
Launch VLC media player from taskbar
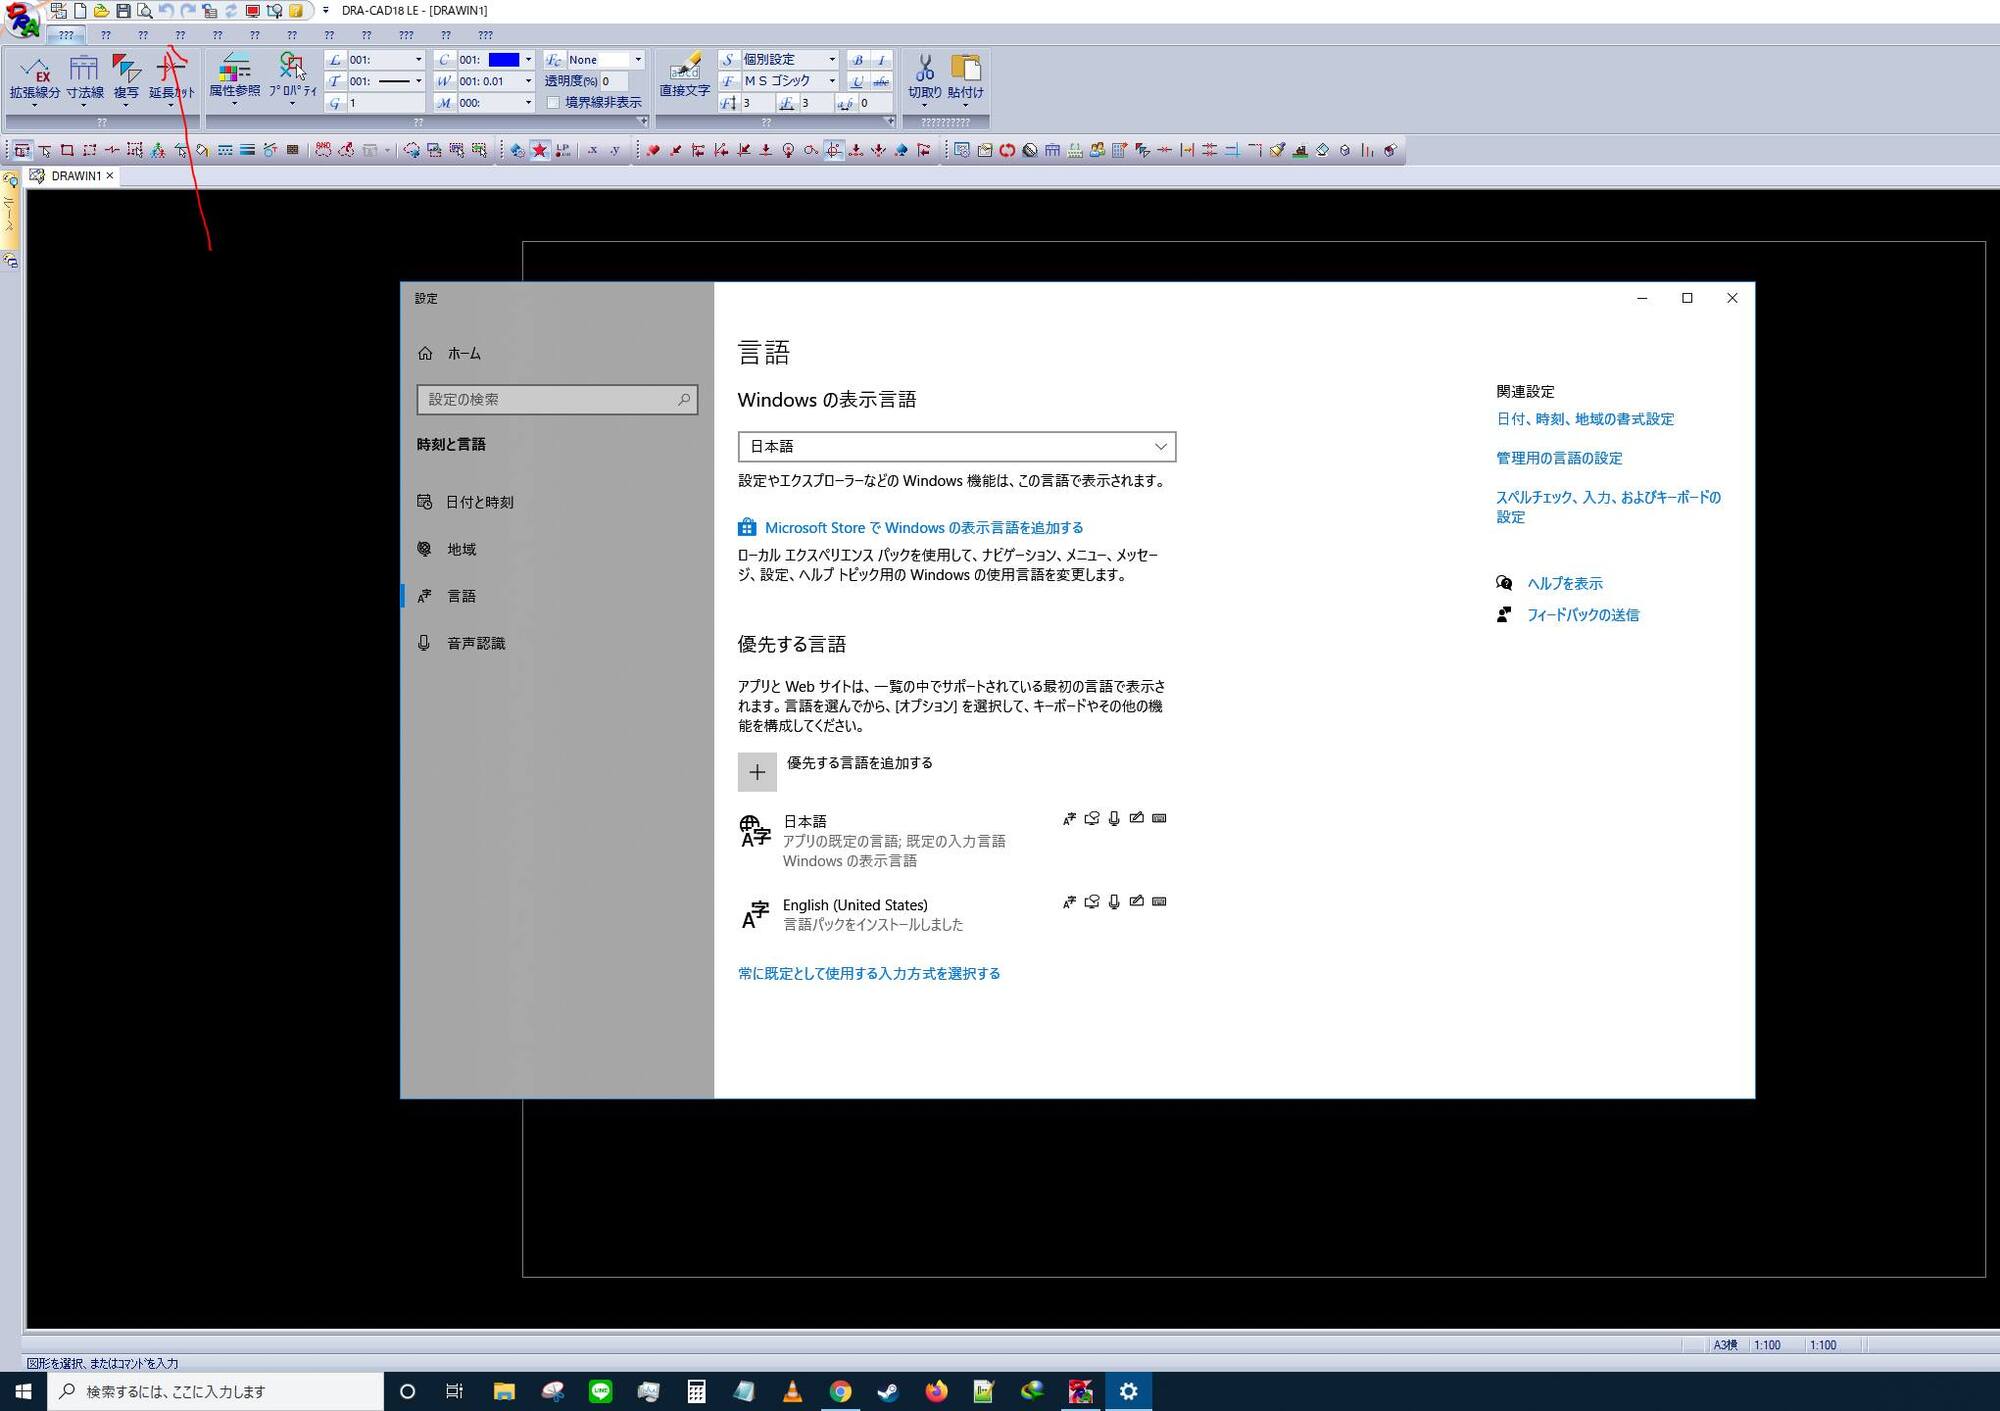[792, 1391]
